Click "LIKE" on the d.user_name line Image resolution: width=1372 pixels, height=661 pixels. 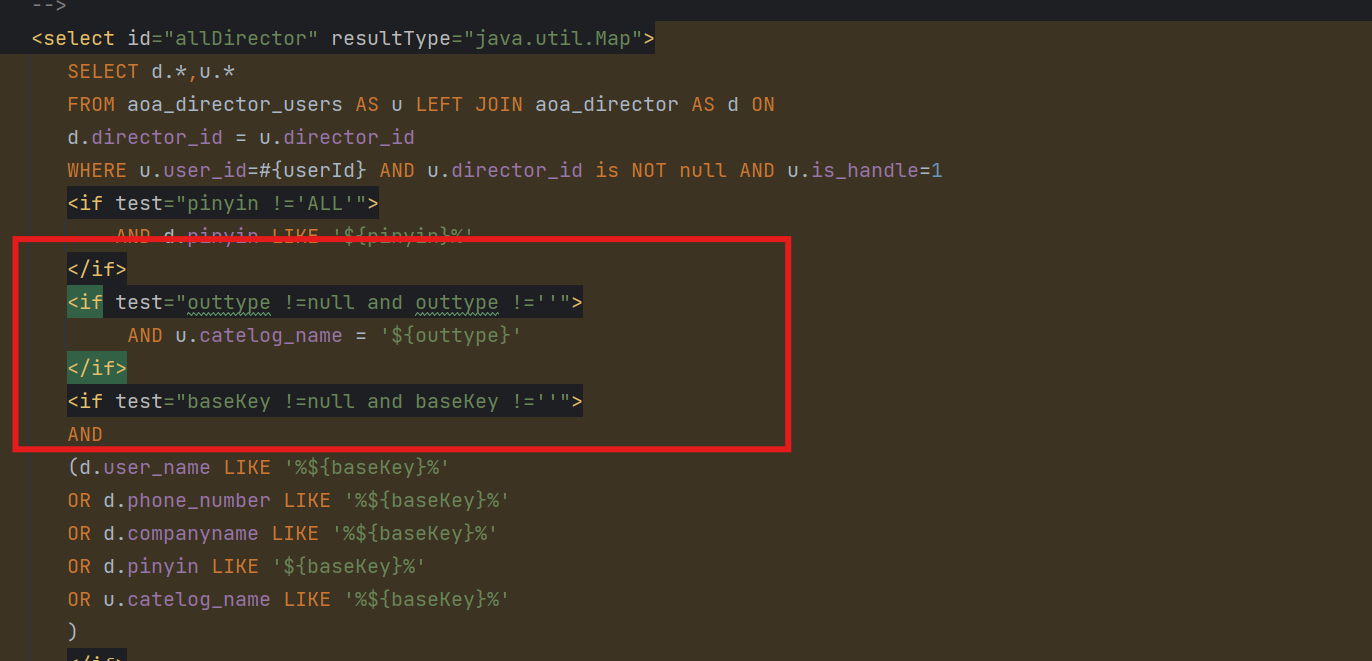coord(247,468)
